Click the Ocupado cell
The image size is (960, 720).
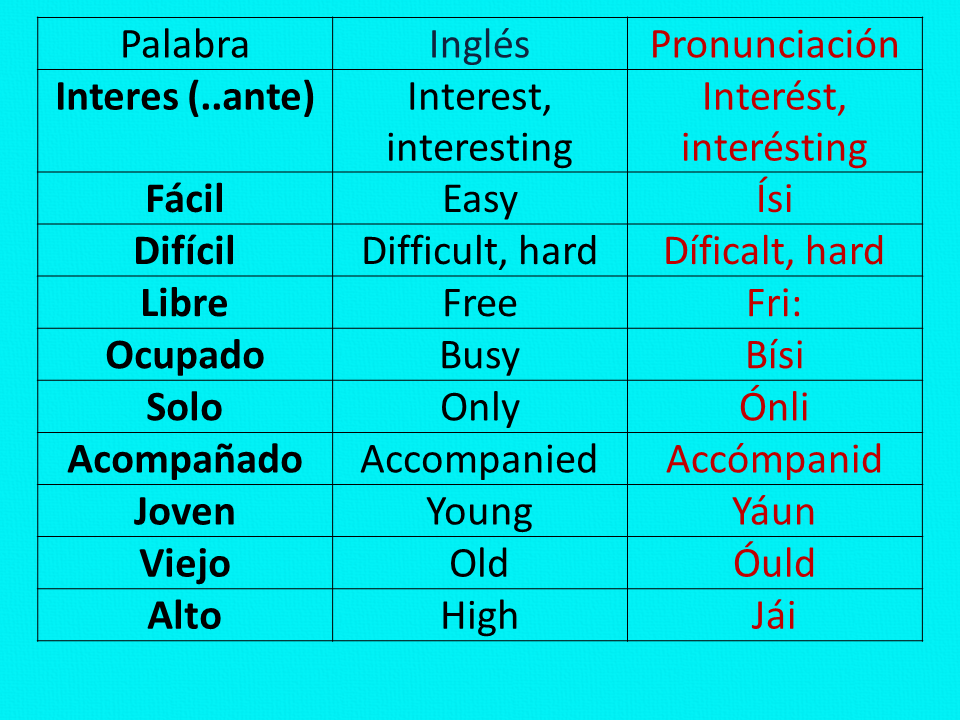[185, 355]
